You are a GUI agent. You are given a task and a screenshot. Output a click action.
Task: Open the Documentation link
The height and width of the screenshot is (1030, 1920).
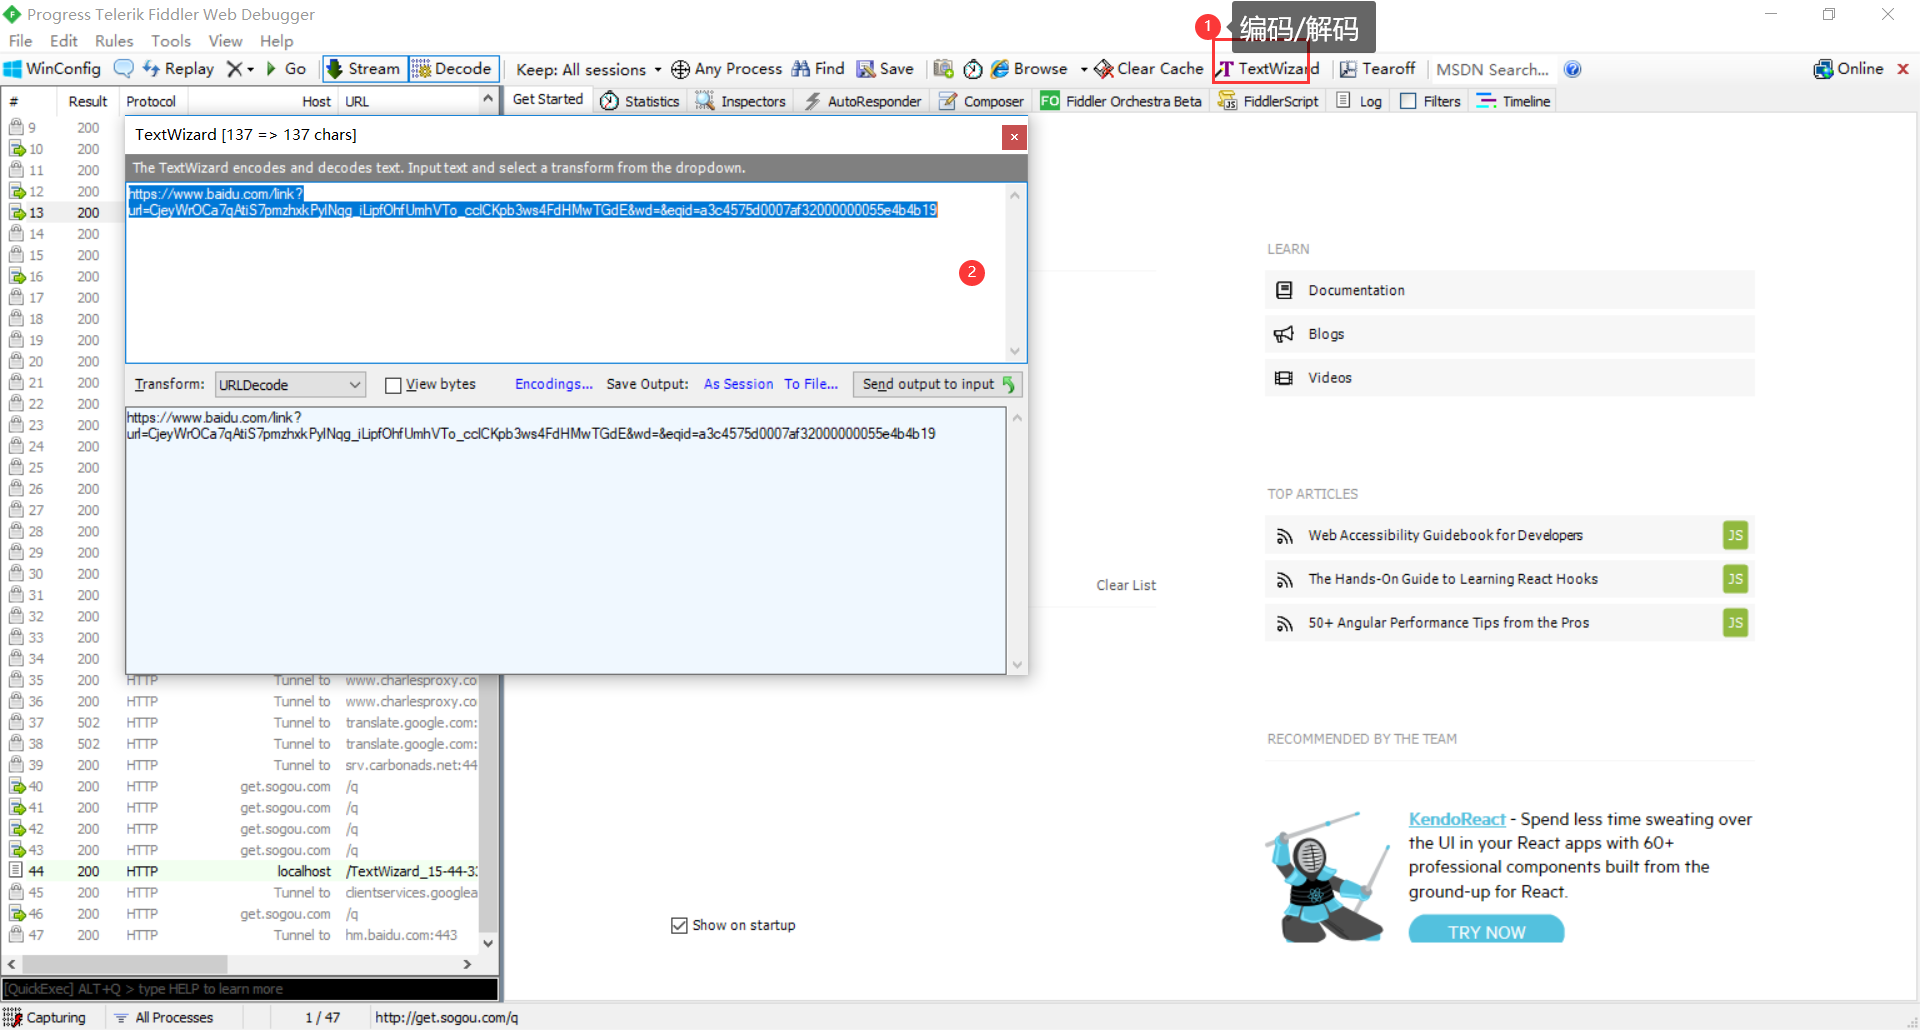(x=1509, y=290)
